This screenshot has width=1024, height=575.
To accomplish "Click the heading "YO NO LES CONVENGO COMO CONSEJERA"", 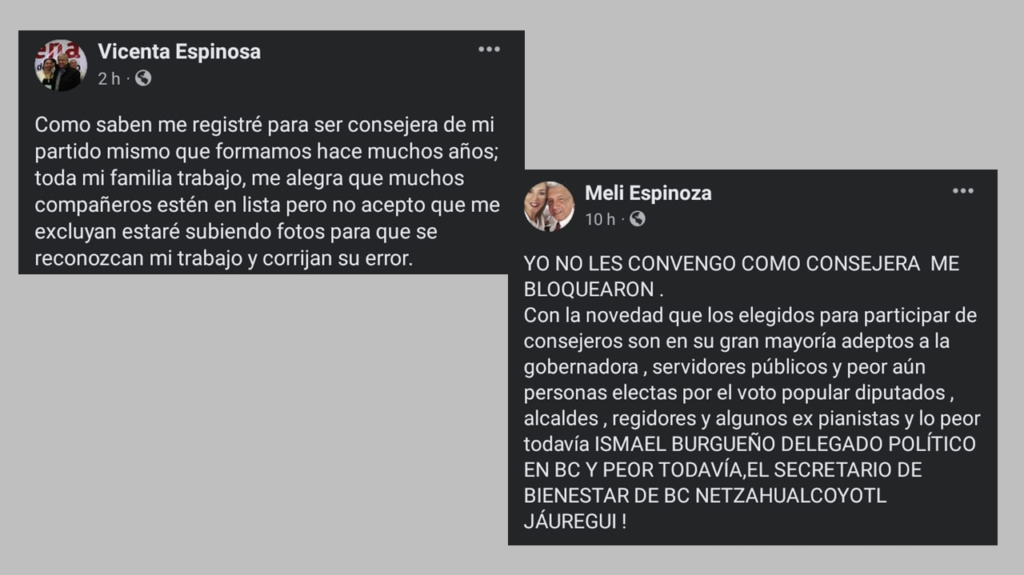I will click(720, 264).
